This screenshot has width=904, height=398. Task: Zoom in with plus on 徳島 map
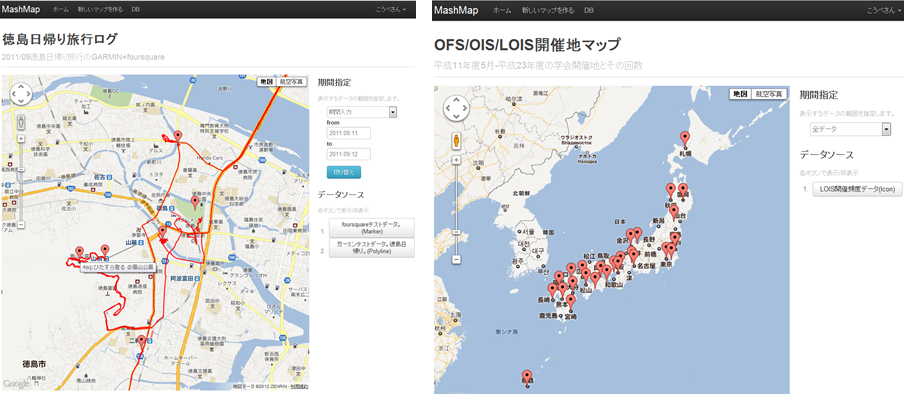(21, 138)
